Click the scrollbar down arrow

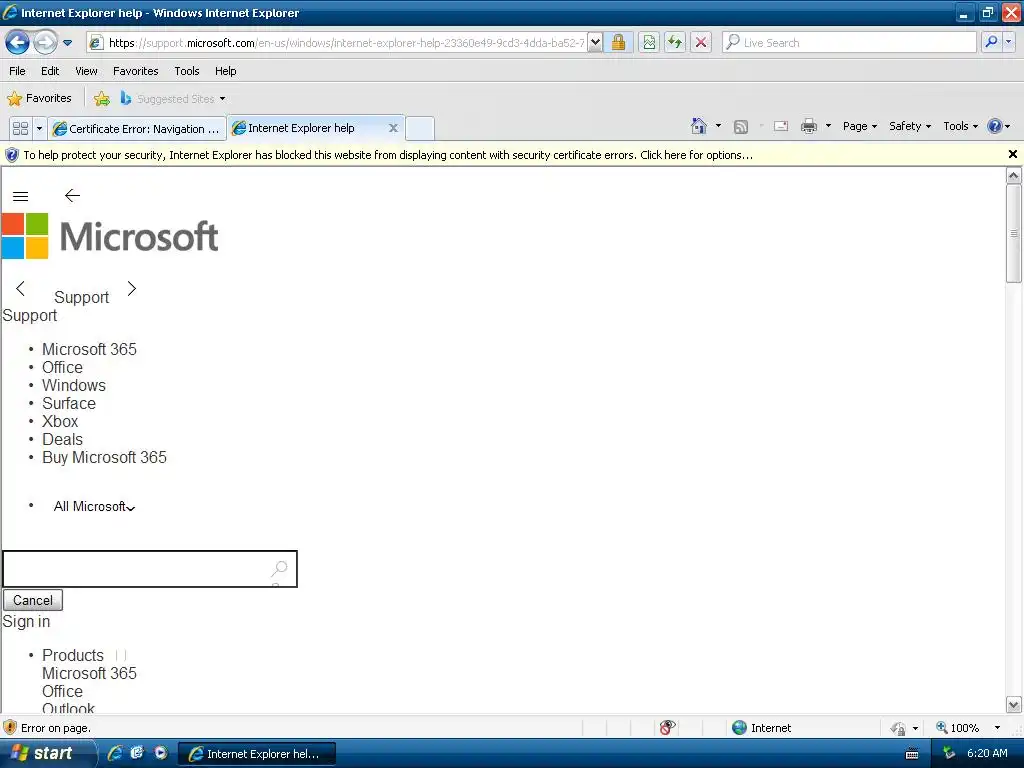1013,705
